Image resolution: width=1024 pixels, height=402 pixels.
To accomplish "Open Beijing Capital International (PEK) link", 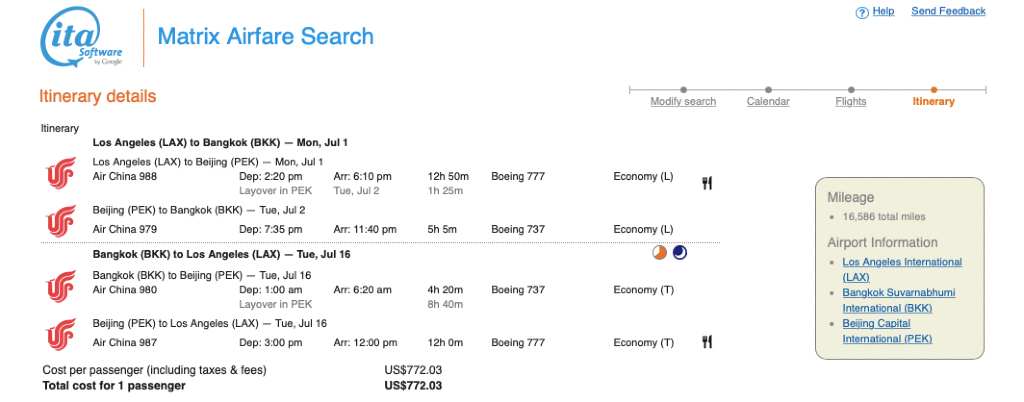I will click(x=887, y=331).
